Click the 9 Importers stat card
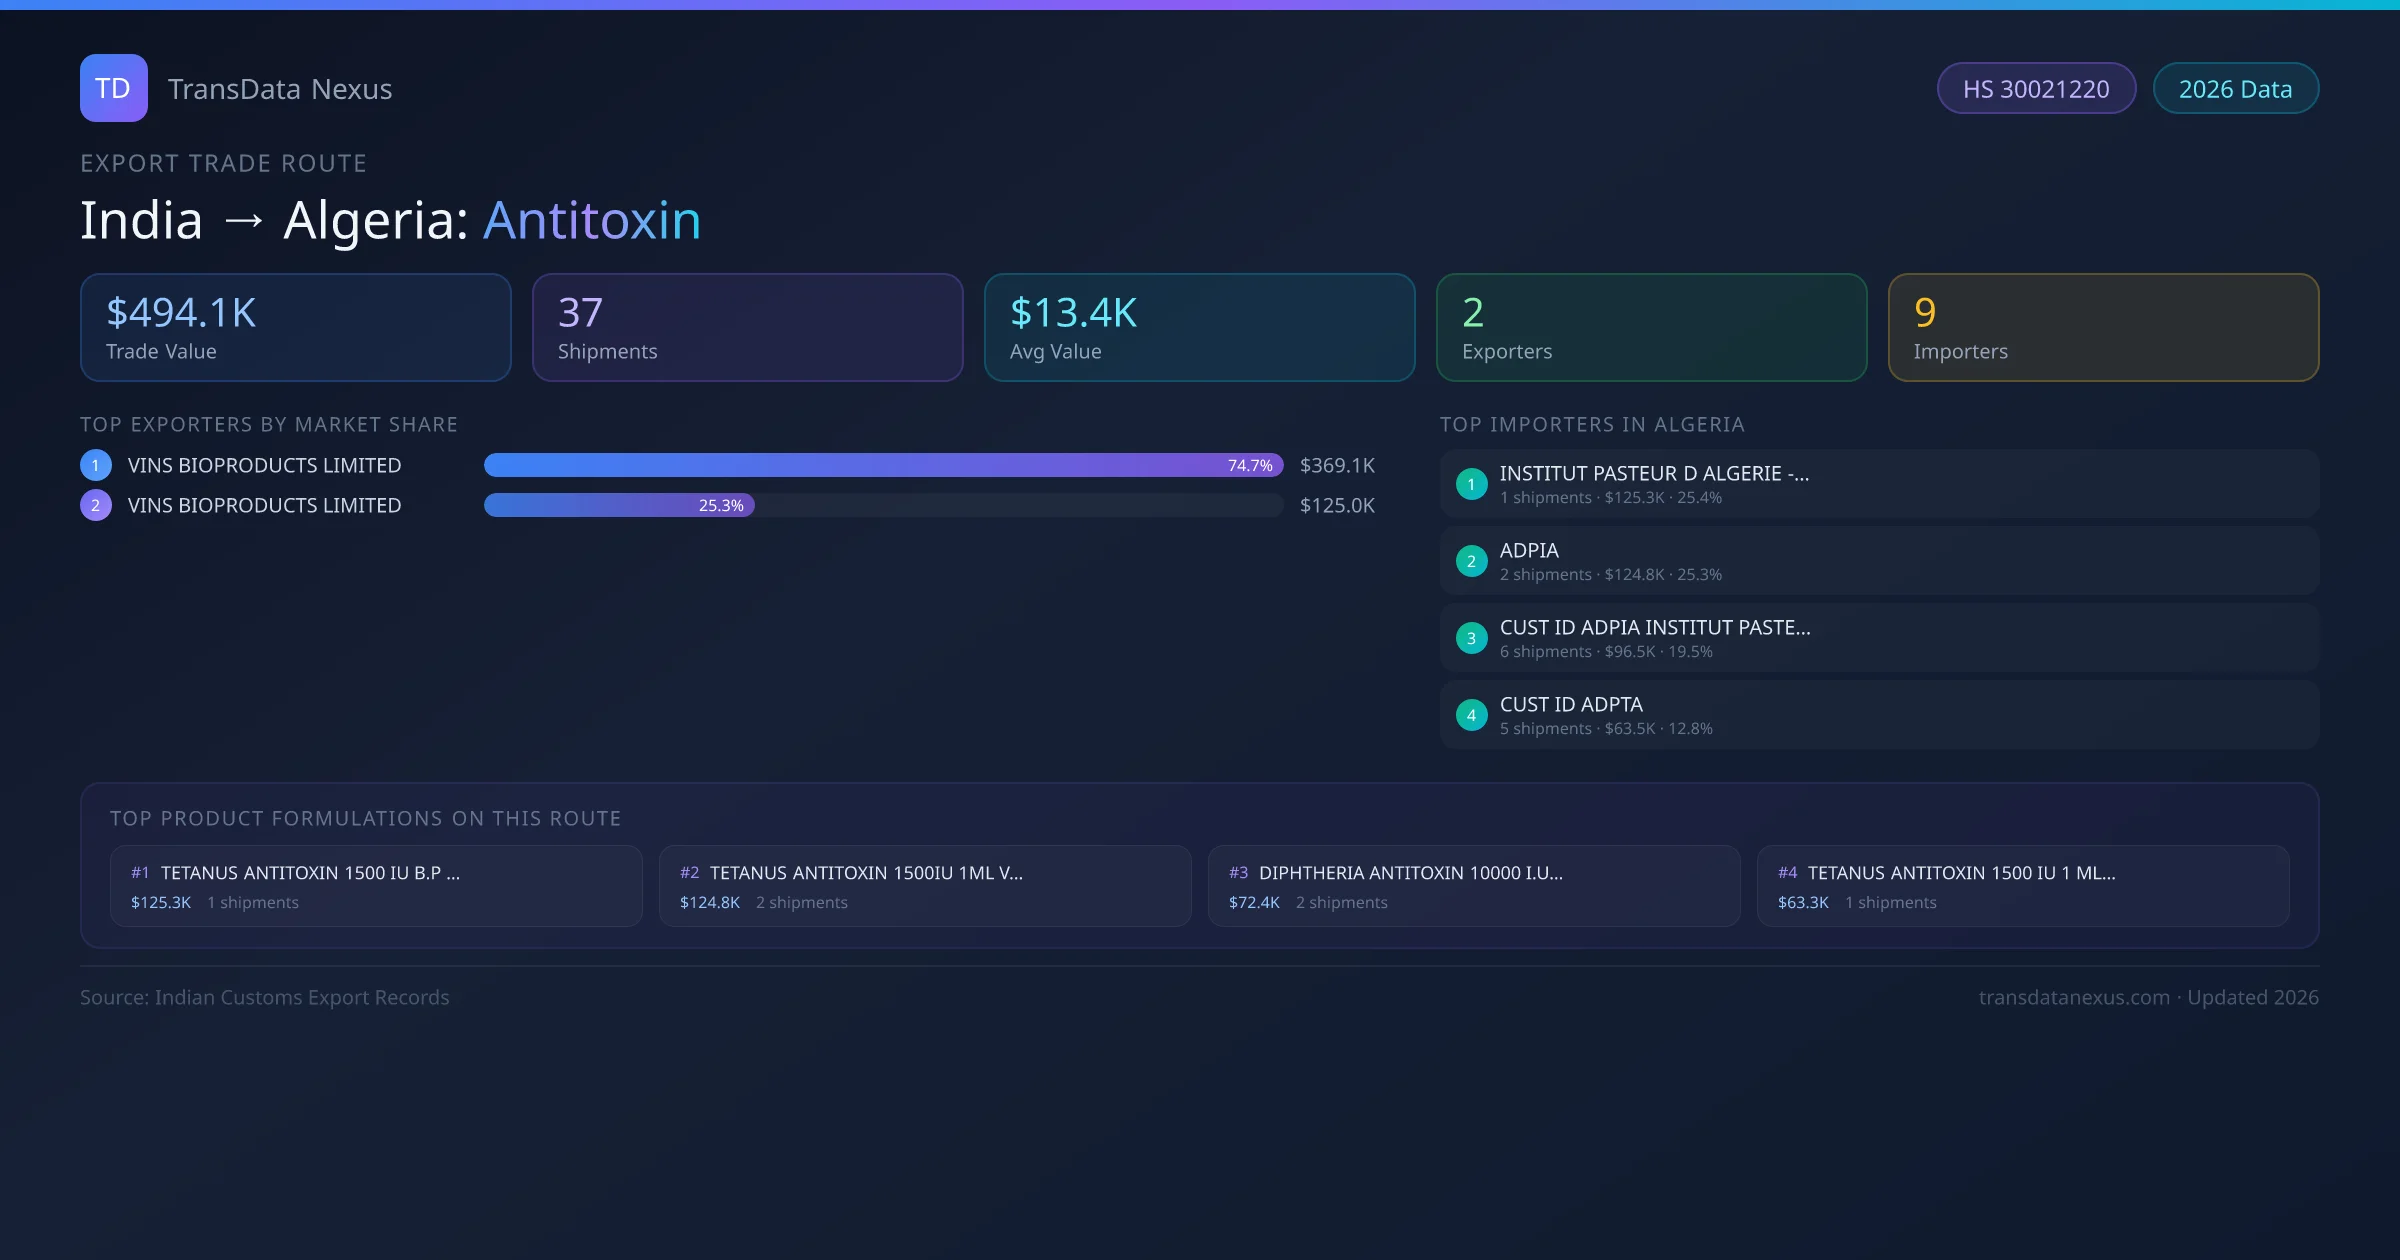Viewport: 2400px width, 1260px height. pos(2103,328)
